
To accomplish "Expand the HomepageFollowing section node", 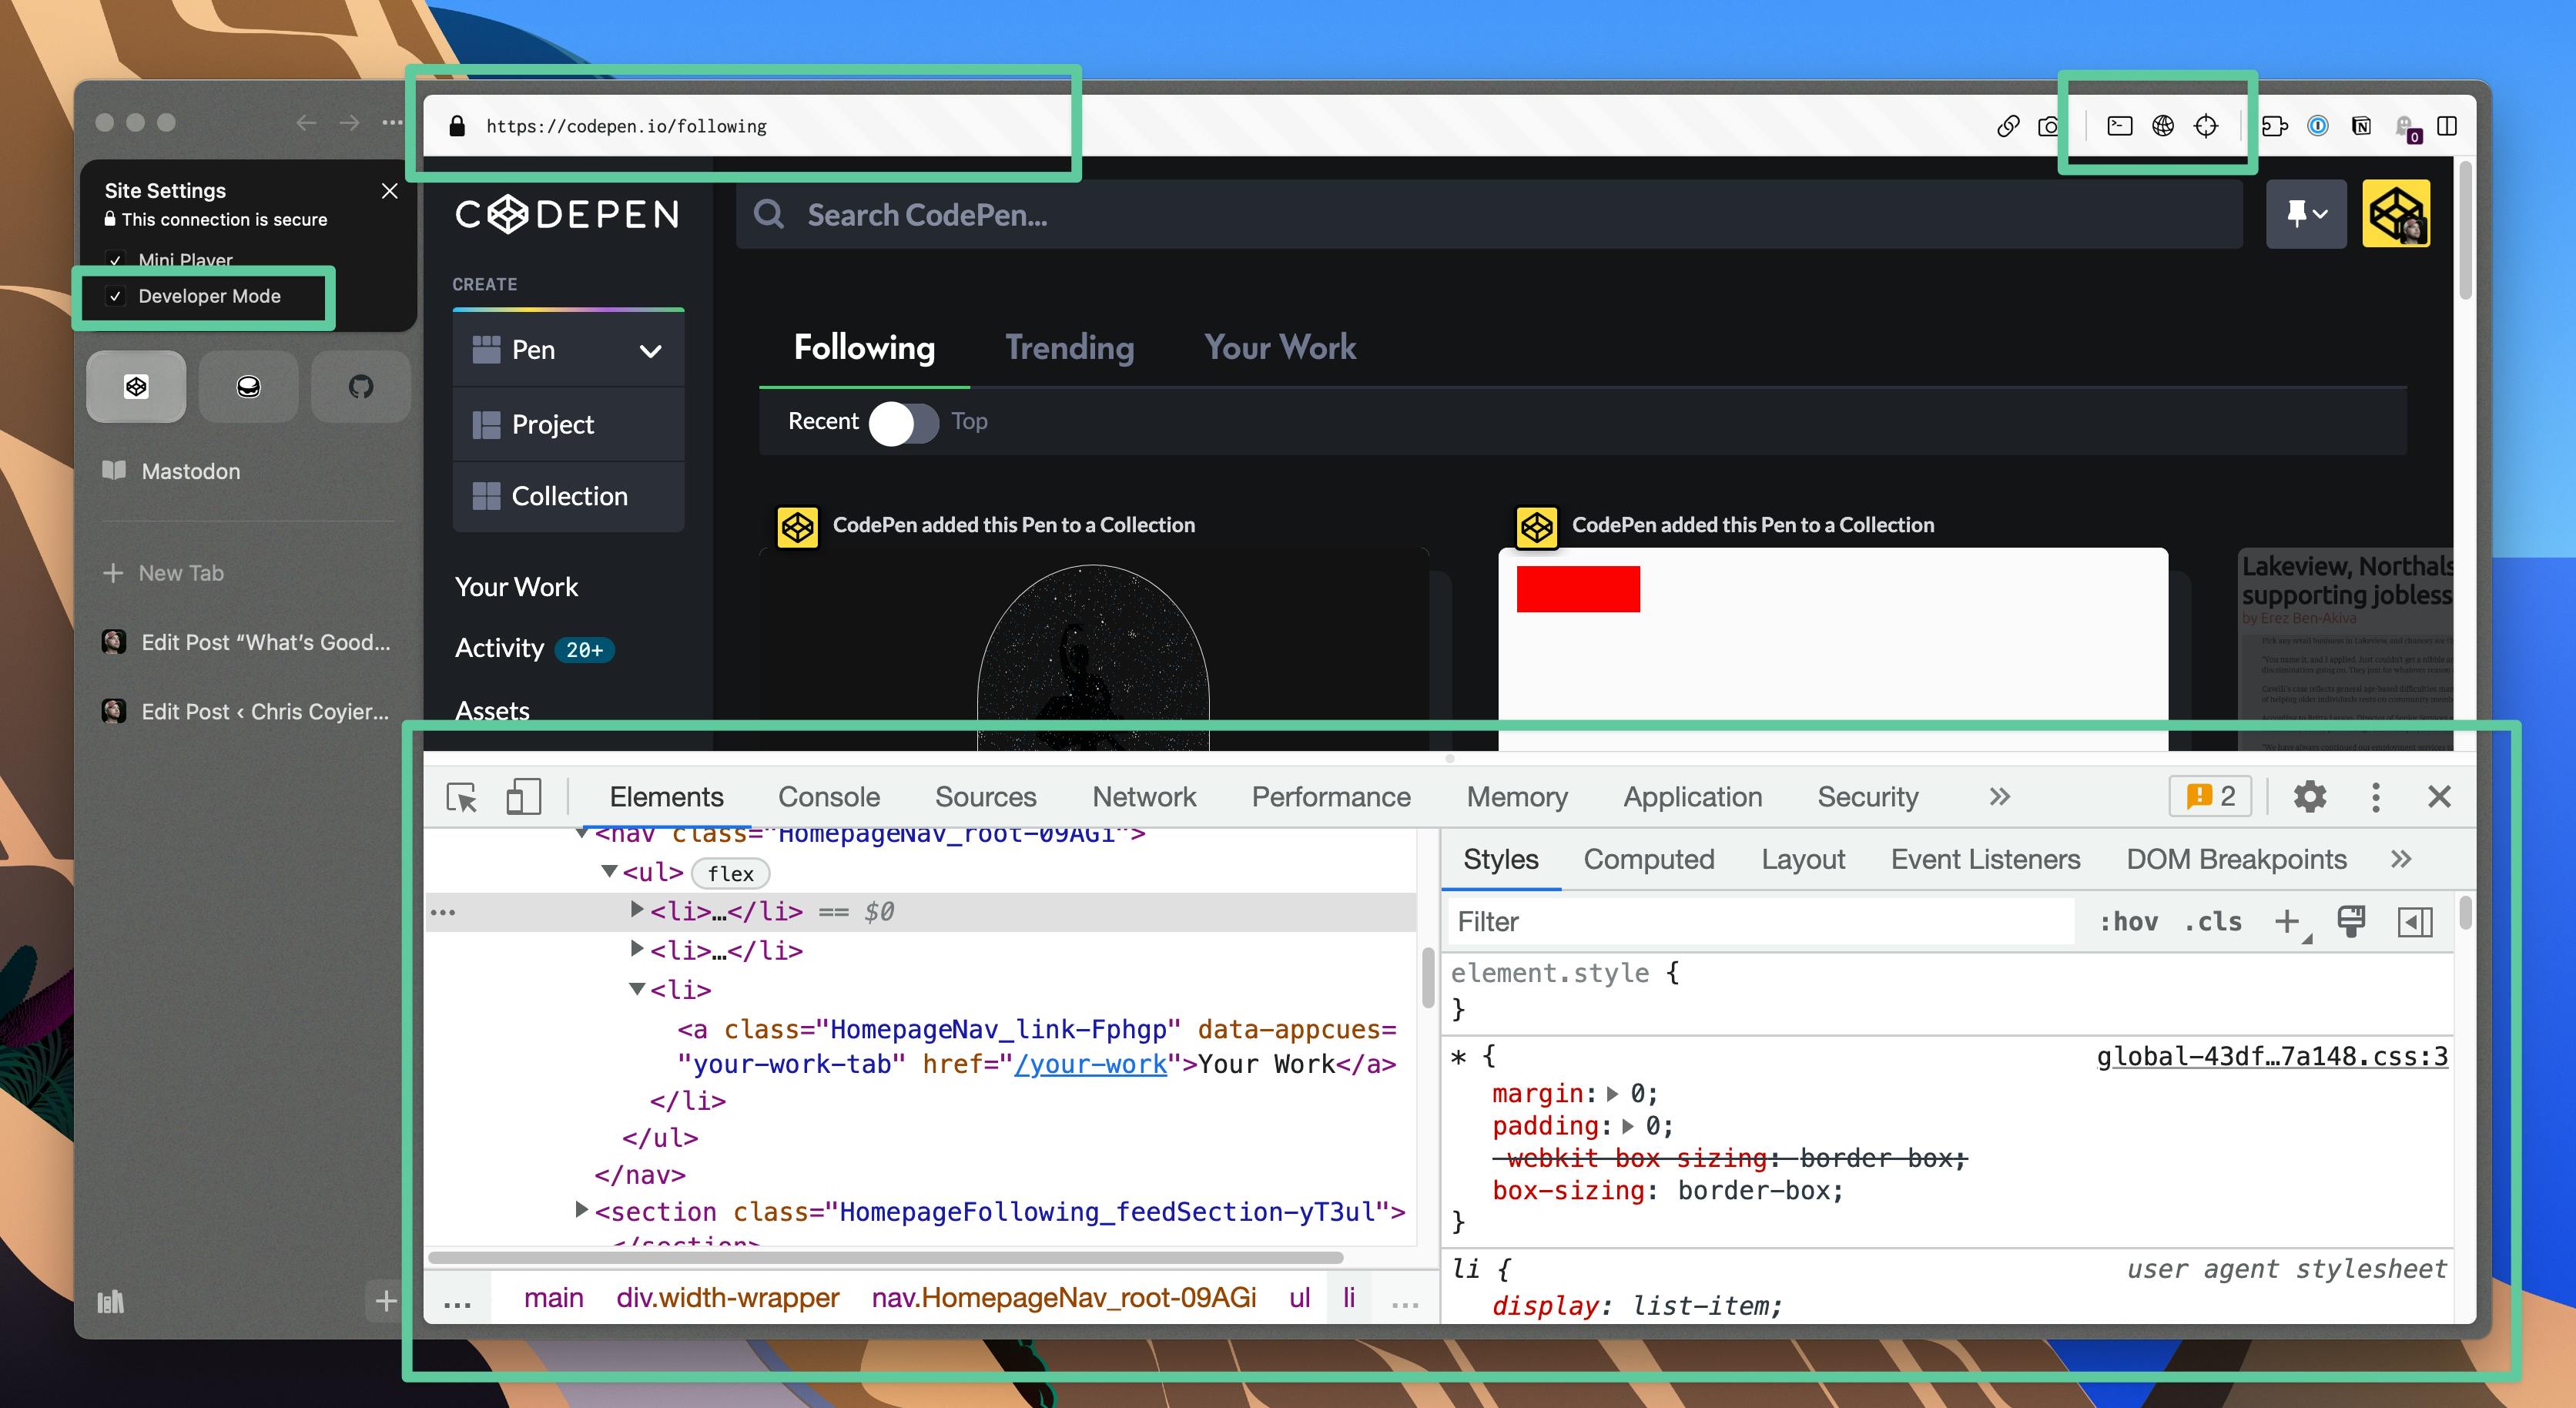I will click(581, 1210).
